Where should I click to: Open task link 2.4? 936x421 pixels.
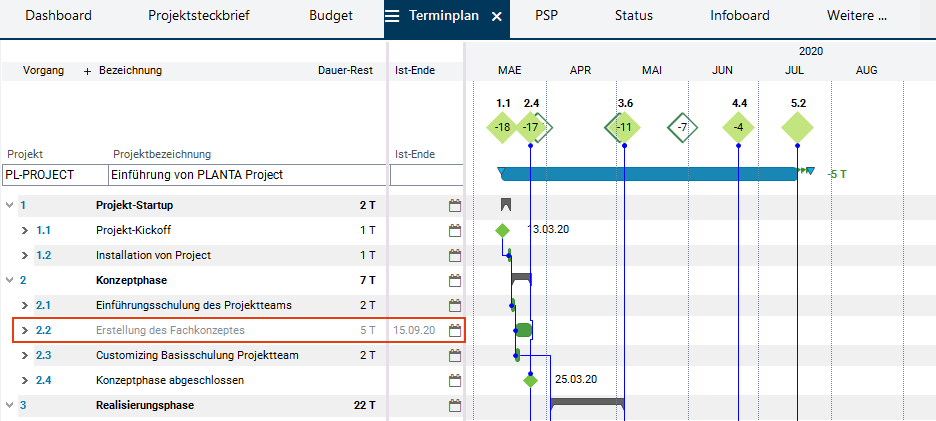[43, 380]
